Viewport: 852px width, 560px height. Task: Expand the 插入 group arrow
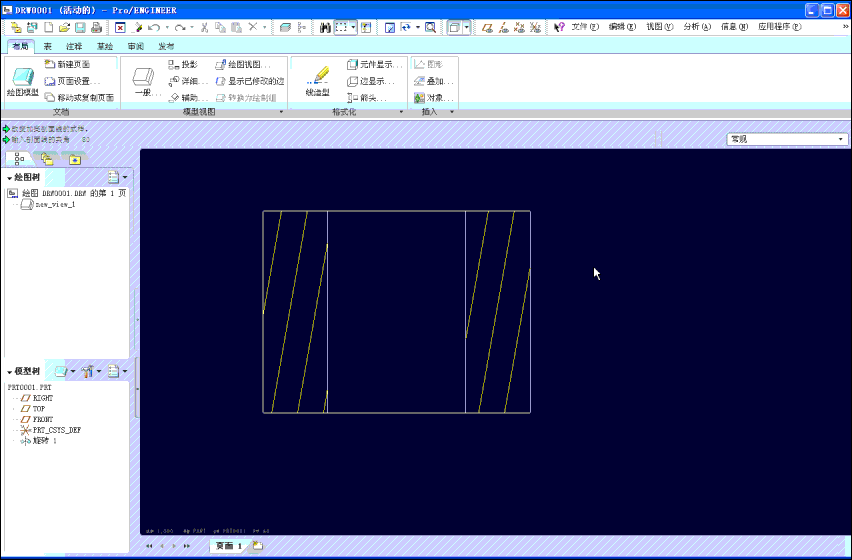click(x=452, y=112)
